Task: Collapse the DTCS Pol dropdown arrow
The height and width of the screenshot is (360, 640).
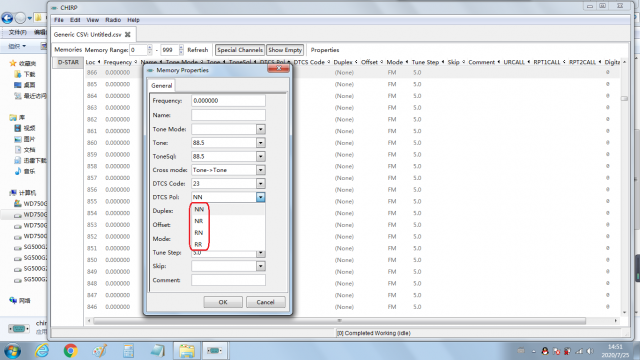Action: 260,197
